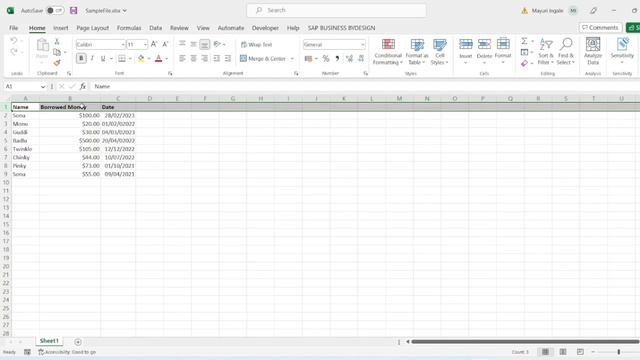Viewport: 640px width, 360px height.
Task: Open the Page Layout tab
Action: click(x=93, y=28)
